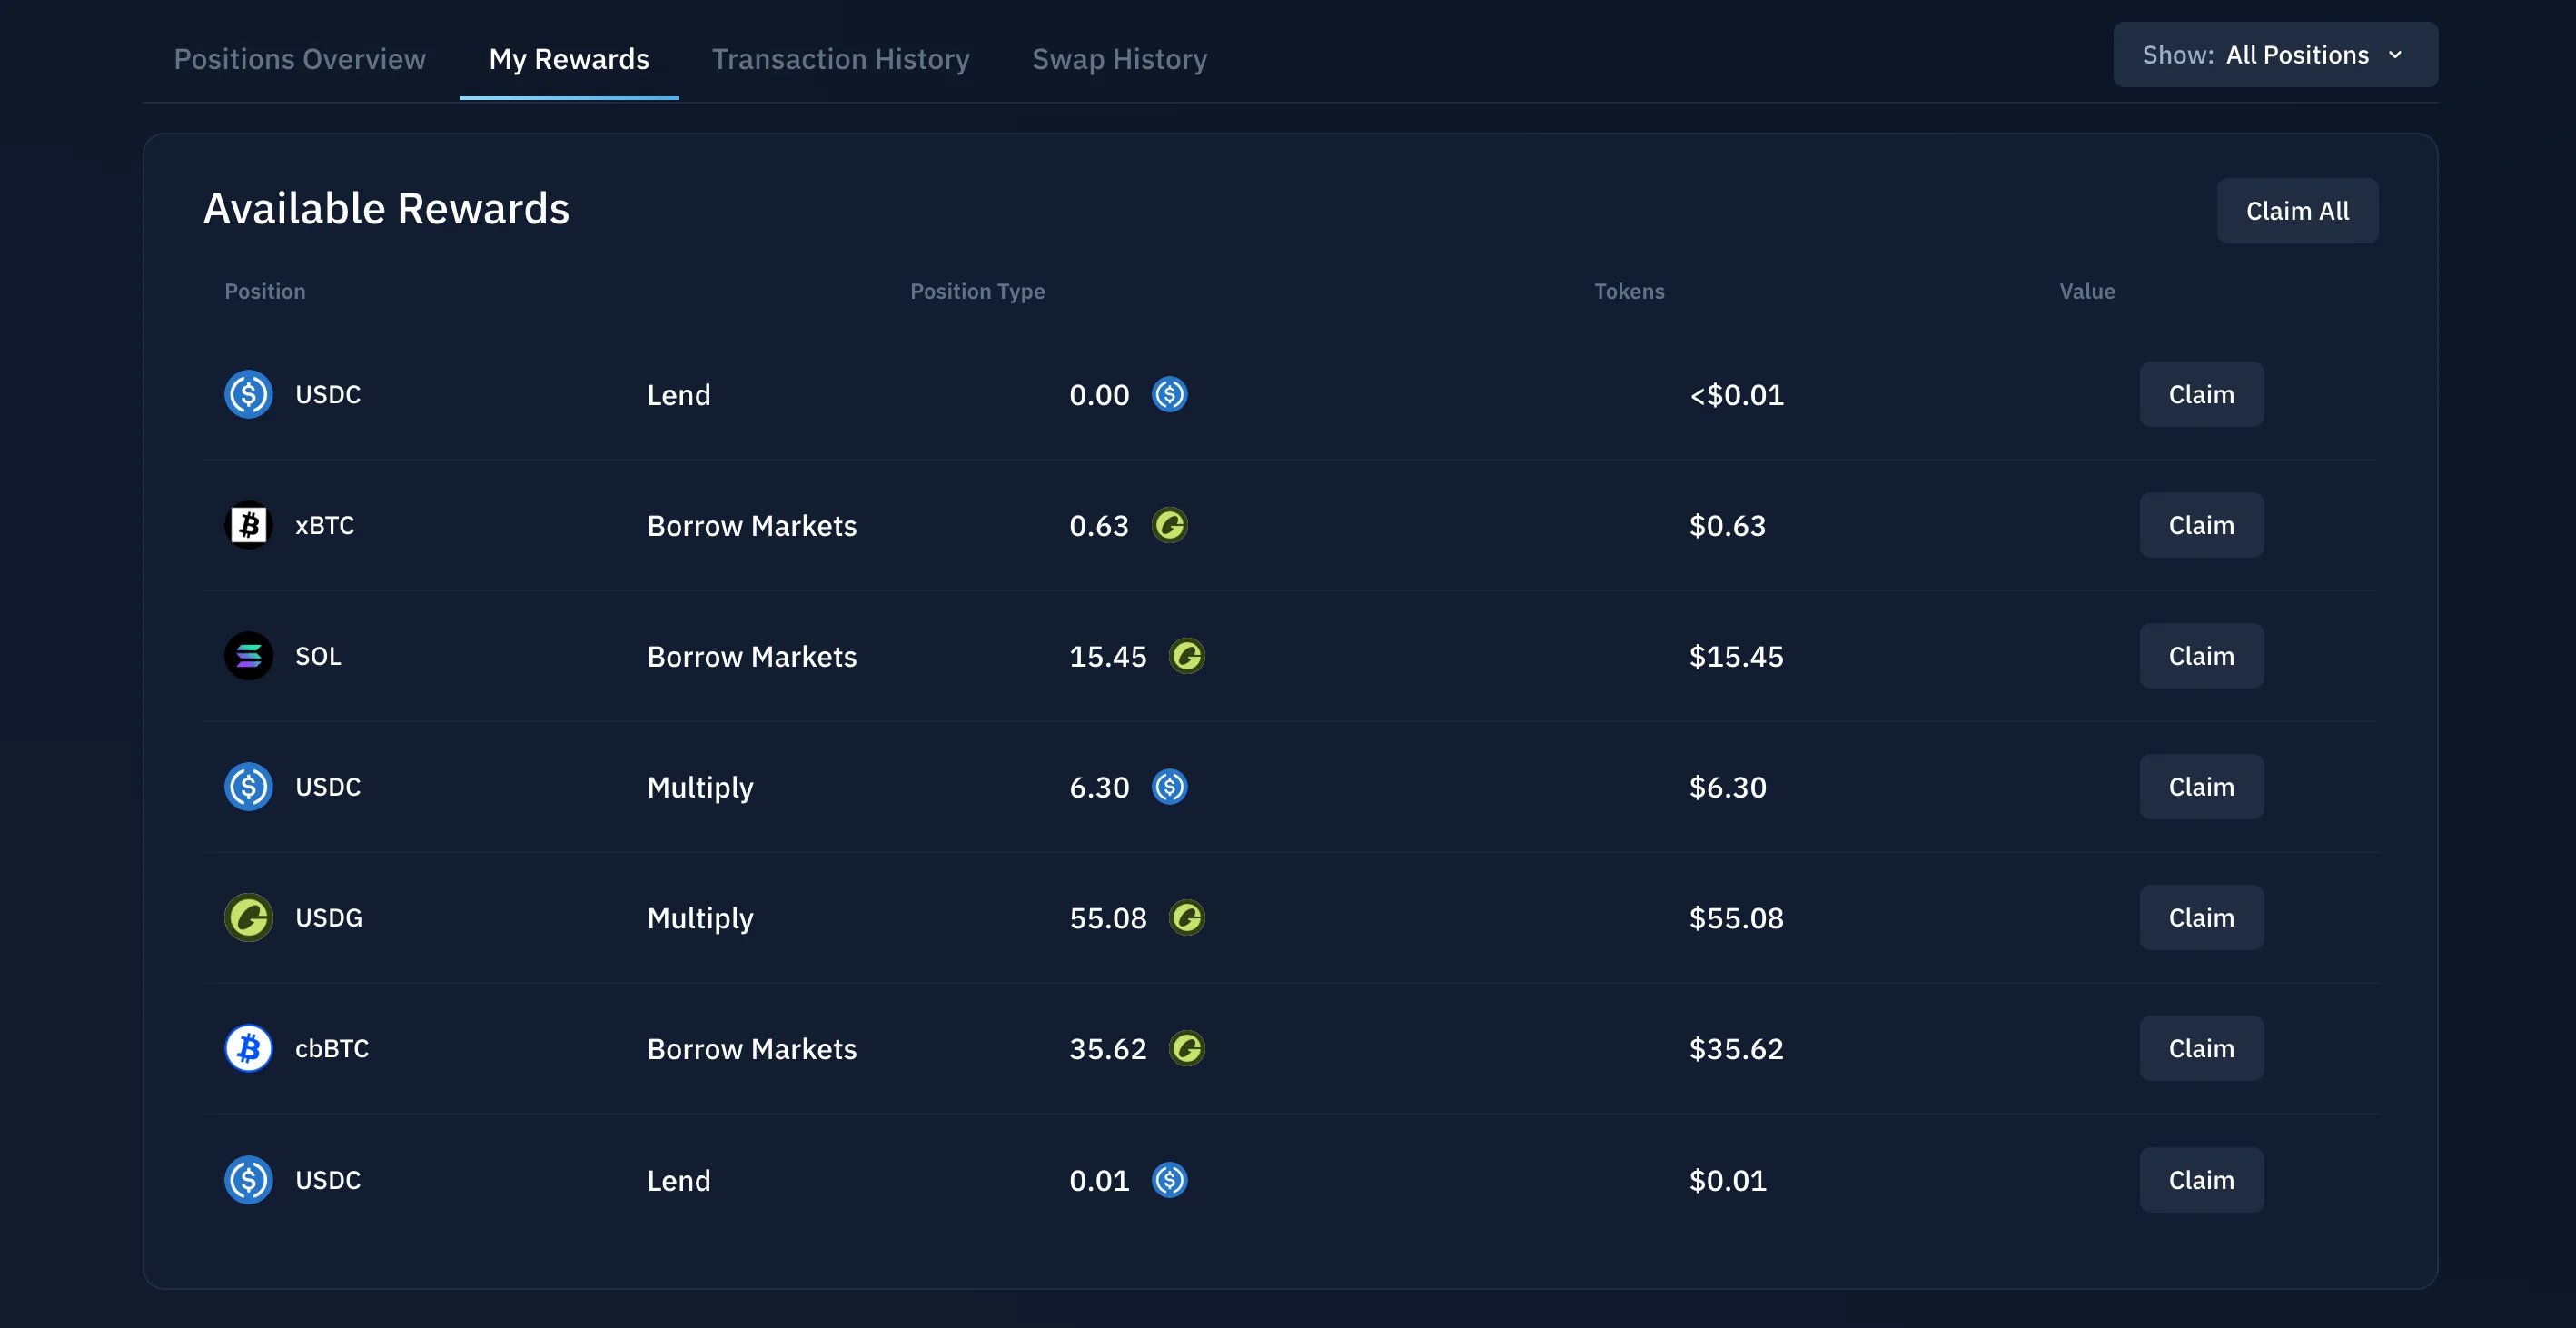
Task: Click the Position Type column header
Action: coord(977,291)
